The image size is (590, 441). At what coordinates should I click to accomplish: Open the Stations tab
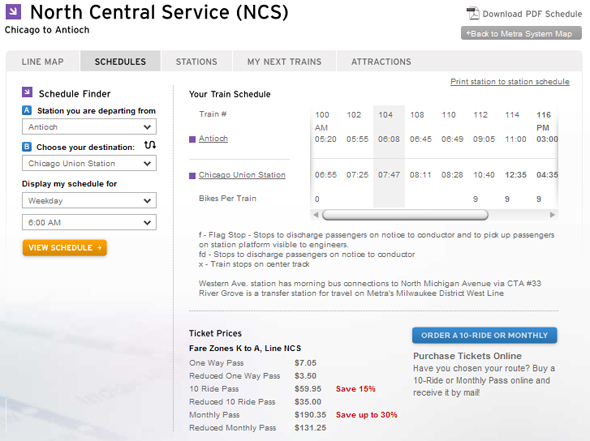click(196, 61)
